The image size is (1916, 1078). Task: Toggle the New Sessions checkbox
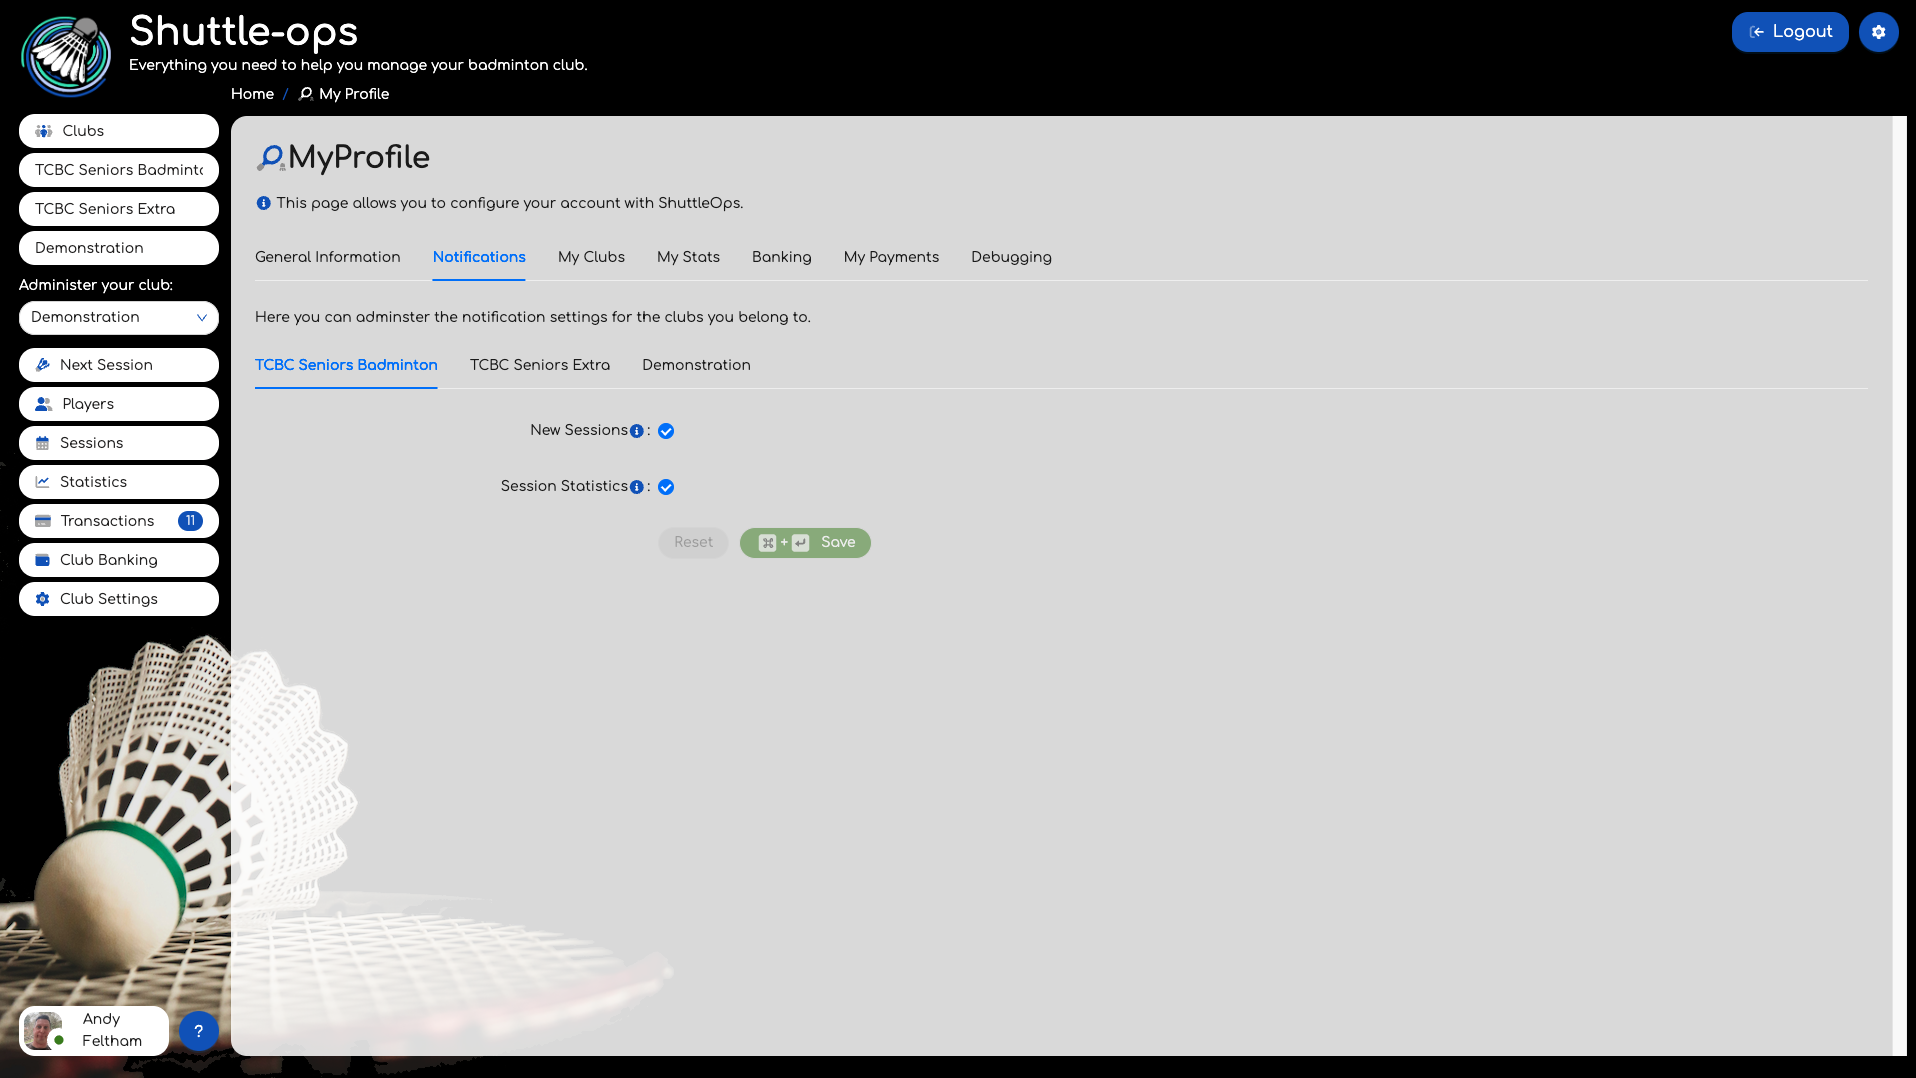[x=666, y=431]
